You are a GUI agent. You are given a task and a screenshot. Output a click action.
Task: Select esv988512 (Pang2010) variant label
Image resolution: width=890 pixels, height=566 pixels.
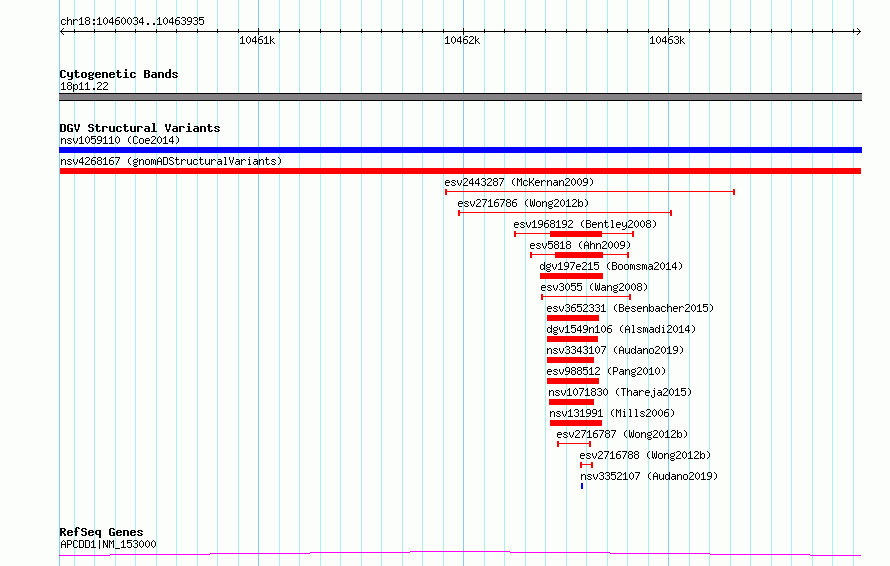click(x=606, y=371)
